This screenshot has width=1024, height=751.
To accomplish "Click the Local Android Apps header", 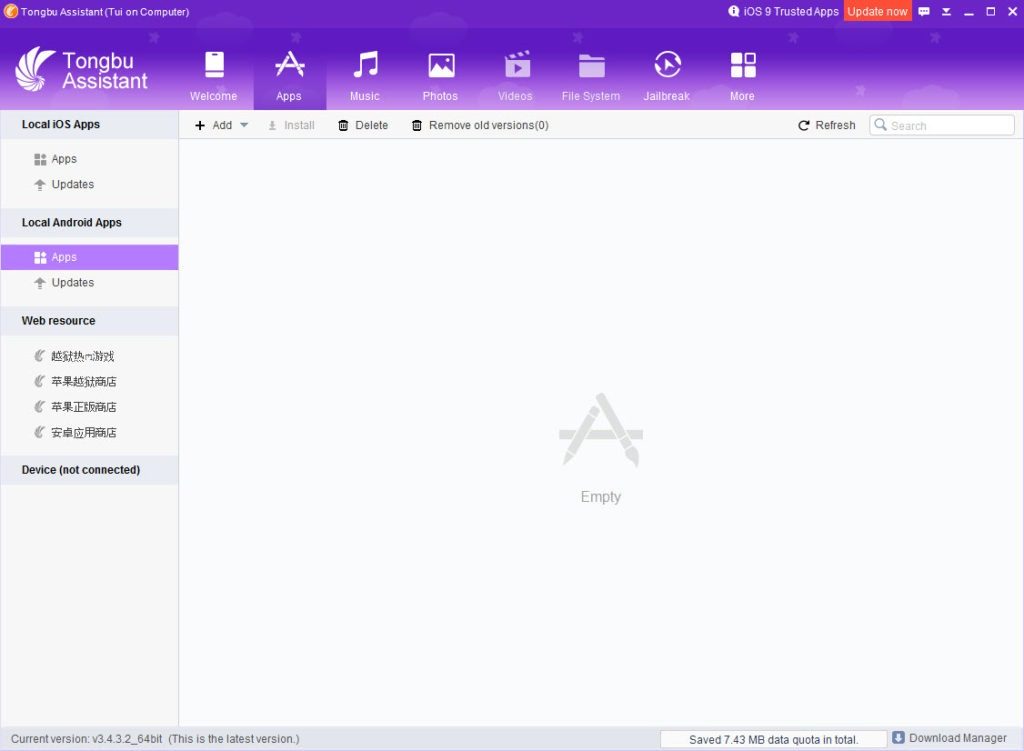I will (x=89, y=223).
